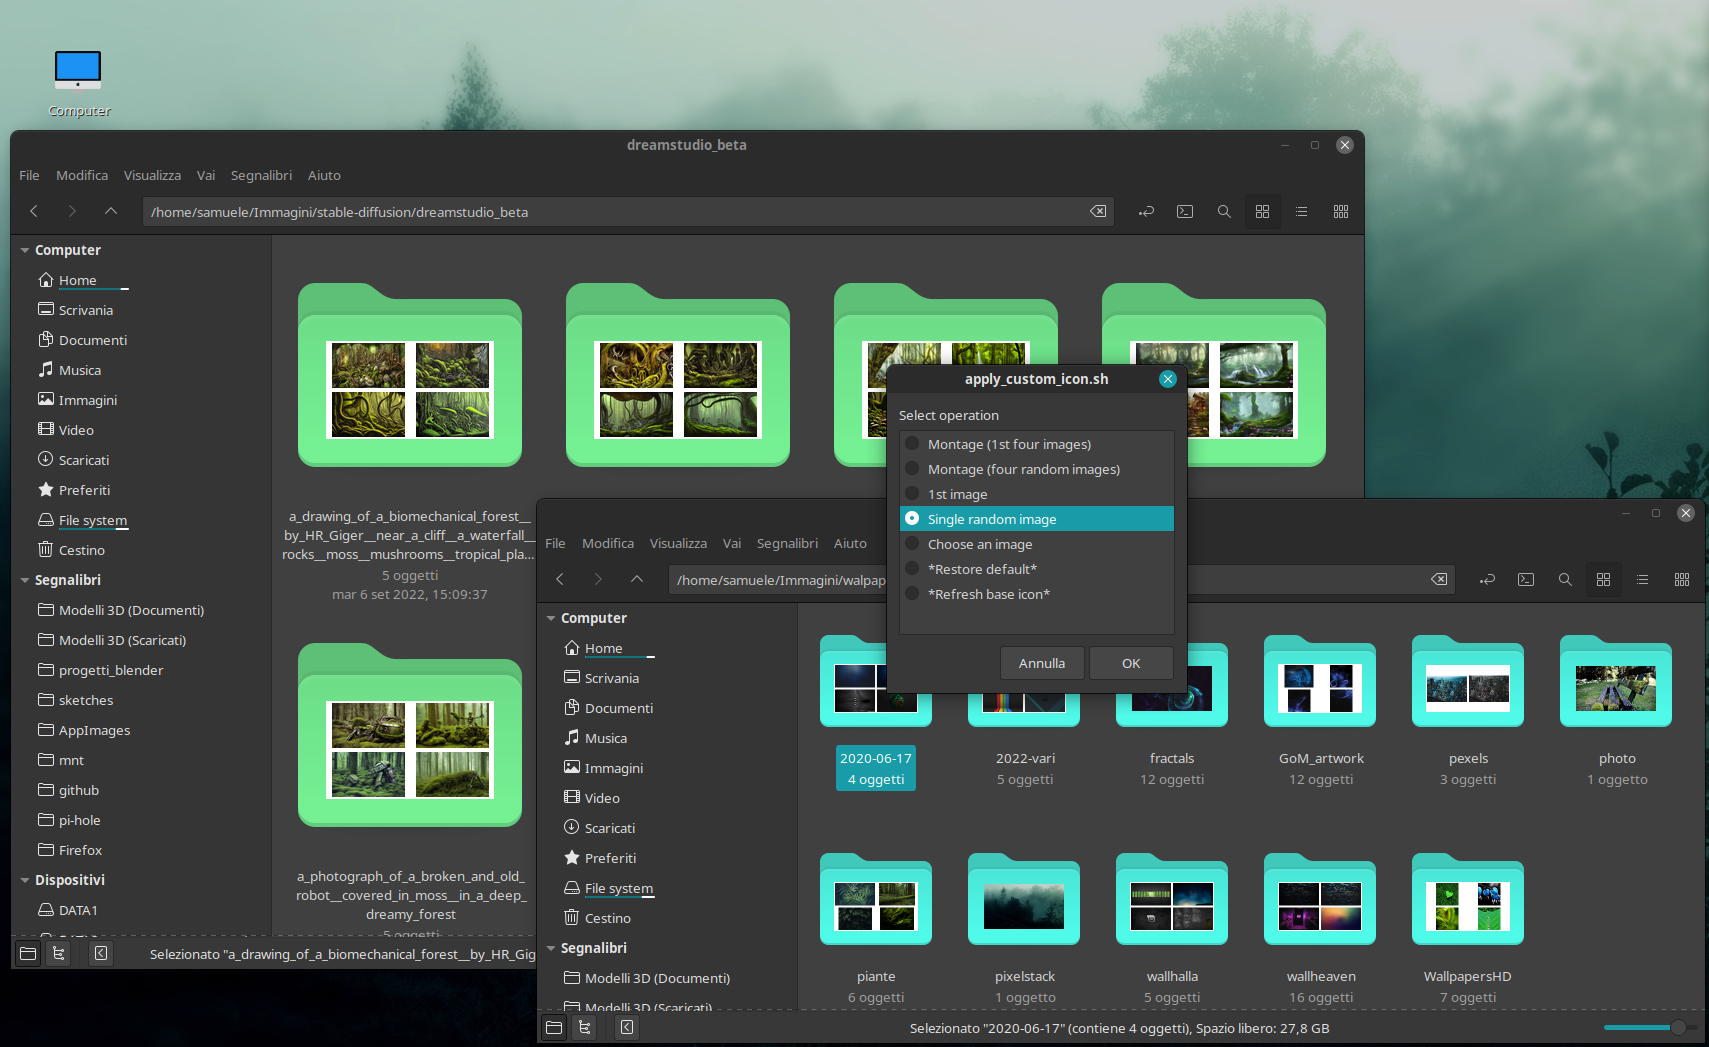Toggle location entry icon in dreamstudio_beta toolbar
The width and height of the screenshot is (1709, 1047).
click(1146, 212)
